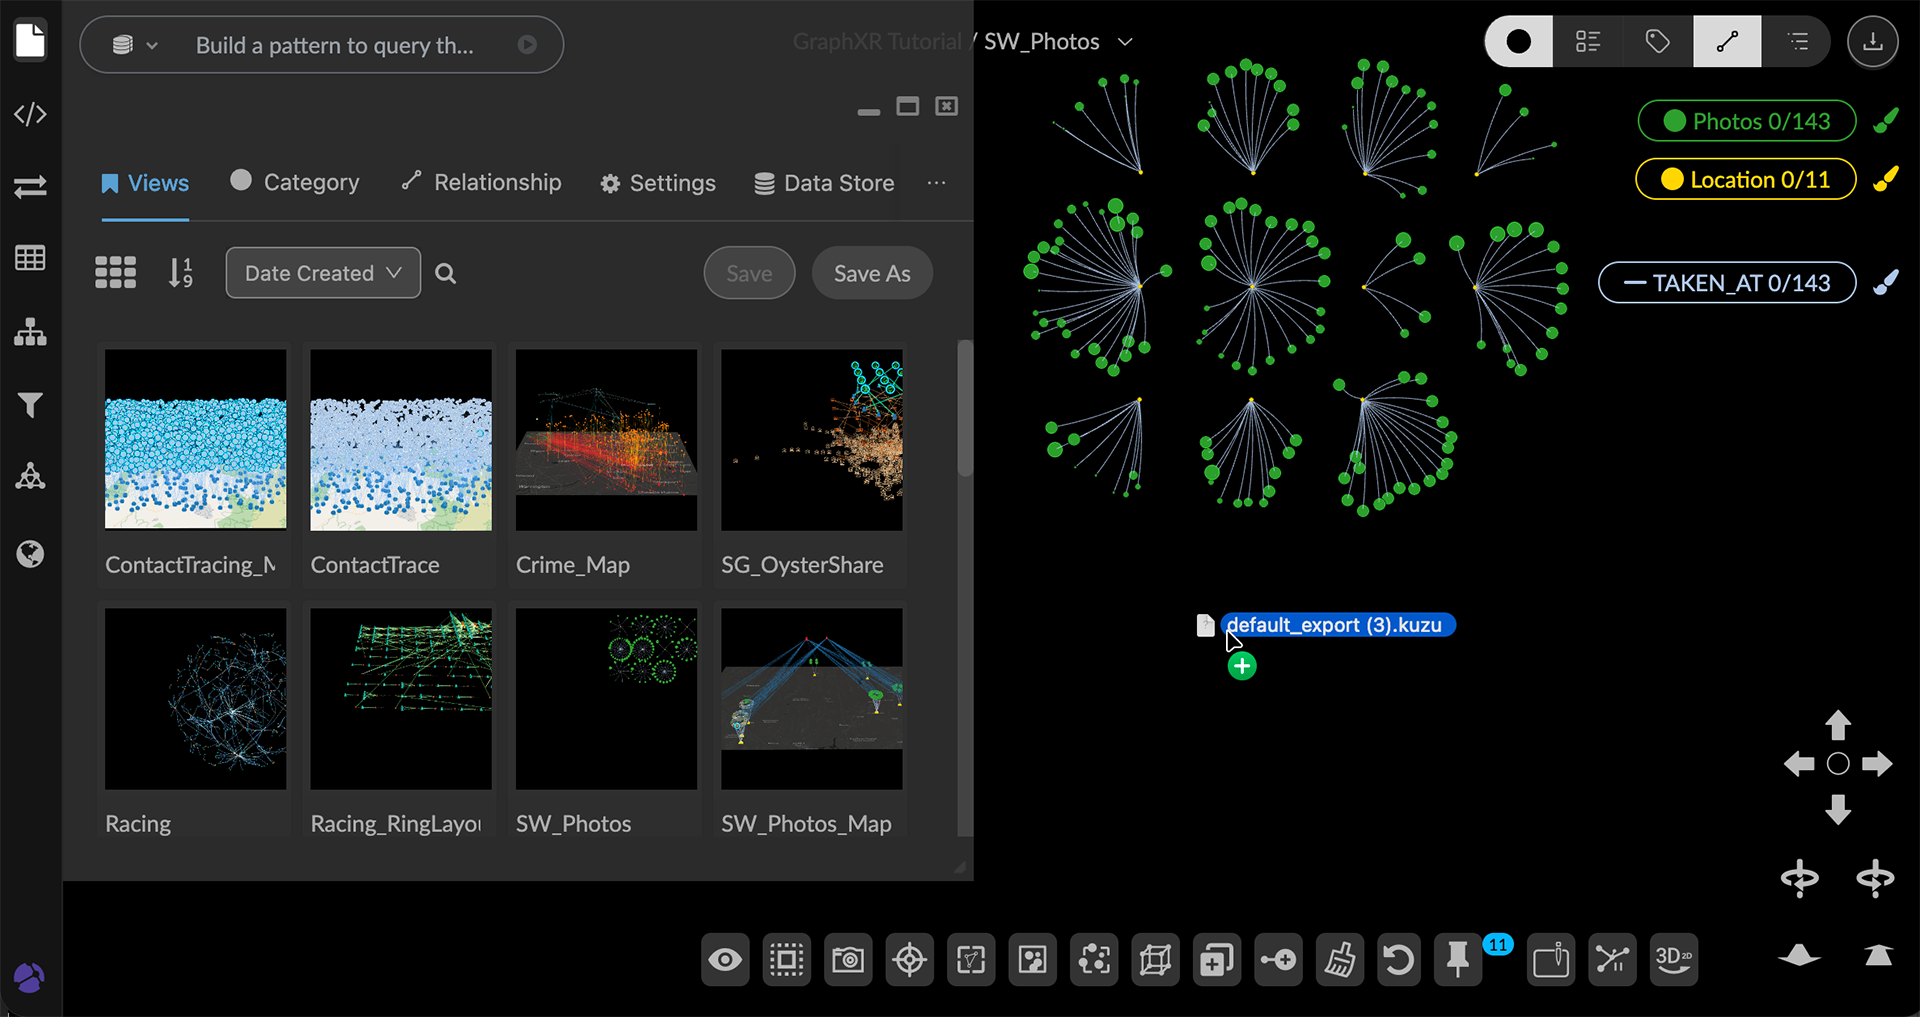1920x1017 pixels.
Task: Toggle the 3D/2D view mode
Action: [1673, 961]
